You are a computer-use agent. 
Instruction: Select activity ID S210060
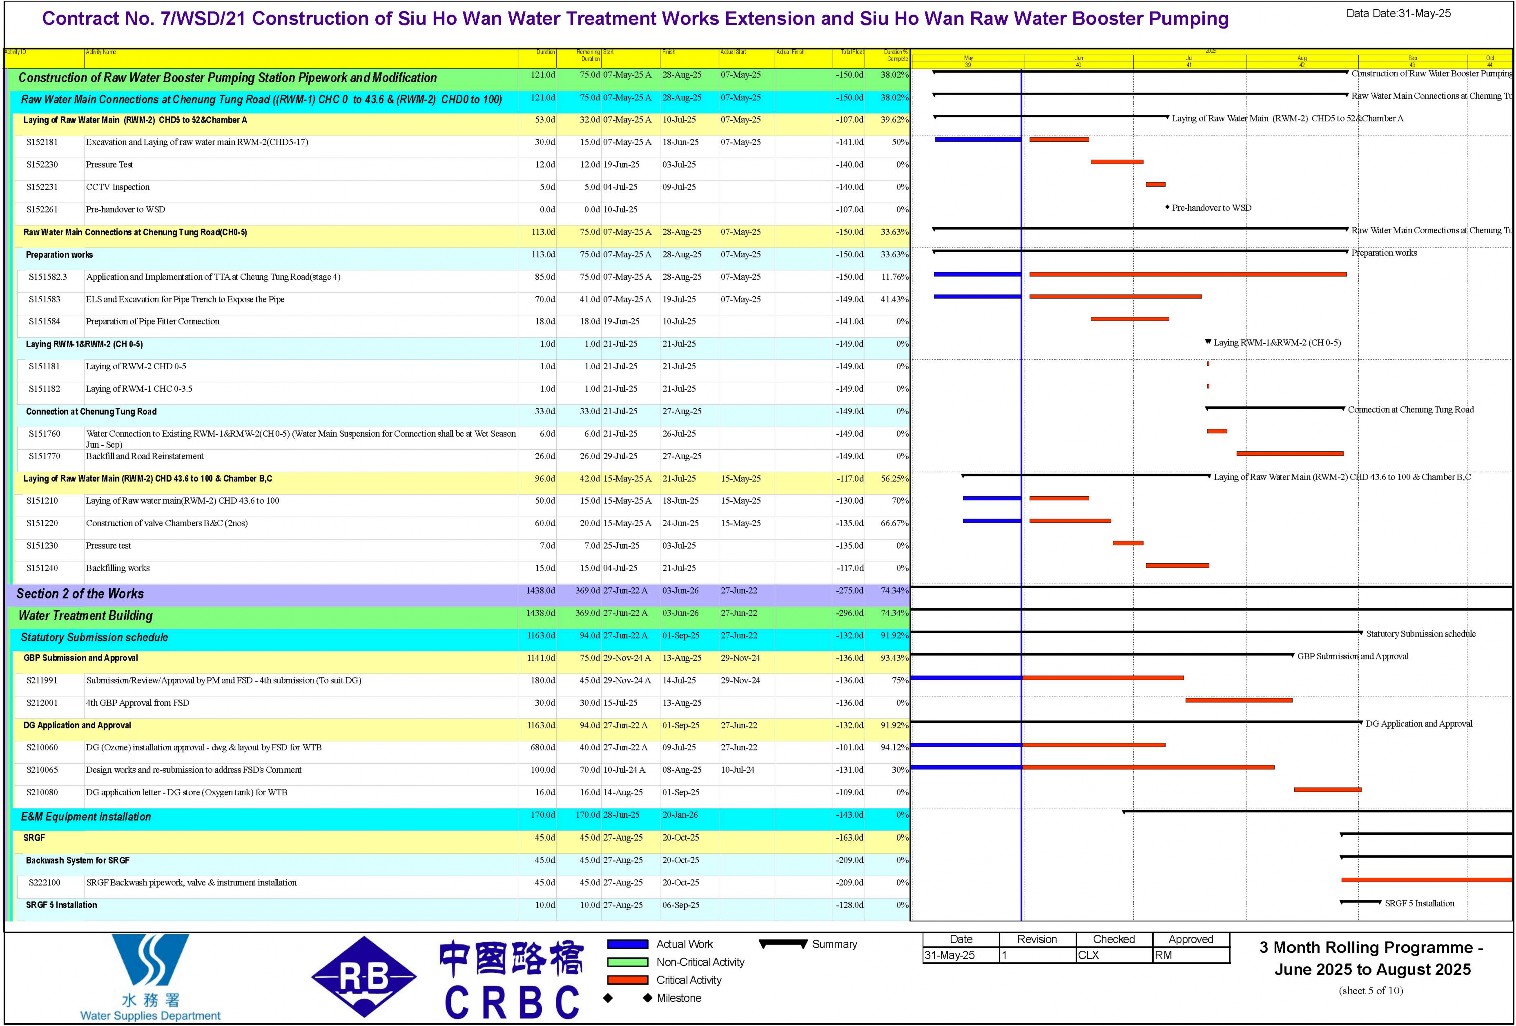[x=42, y=748]
